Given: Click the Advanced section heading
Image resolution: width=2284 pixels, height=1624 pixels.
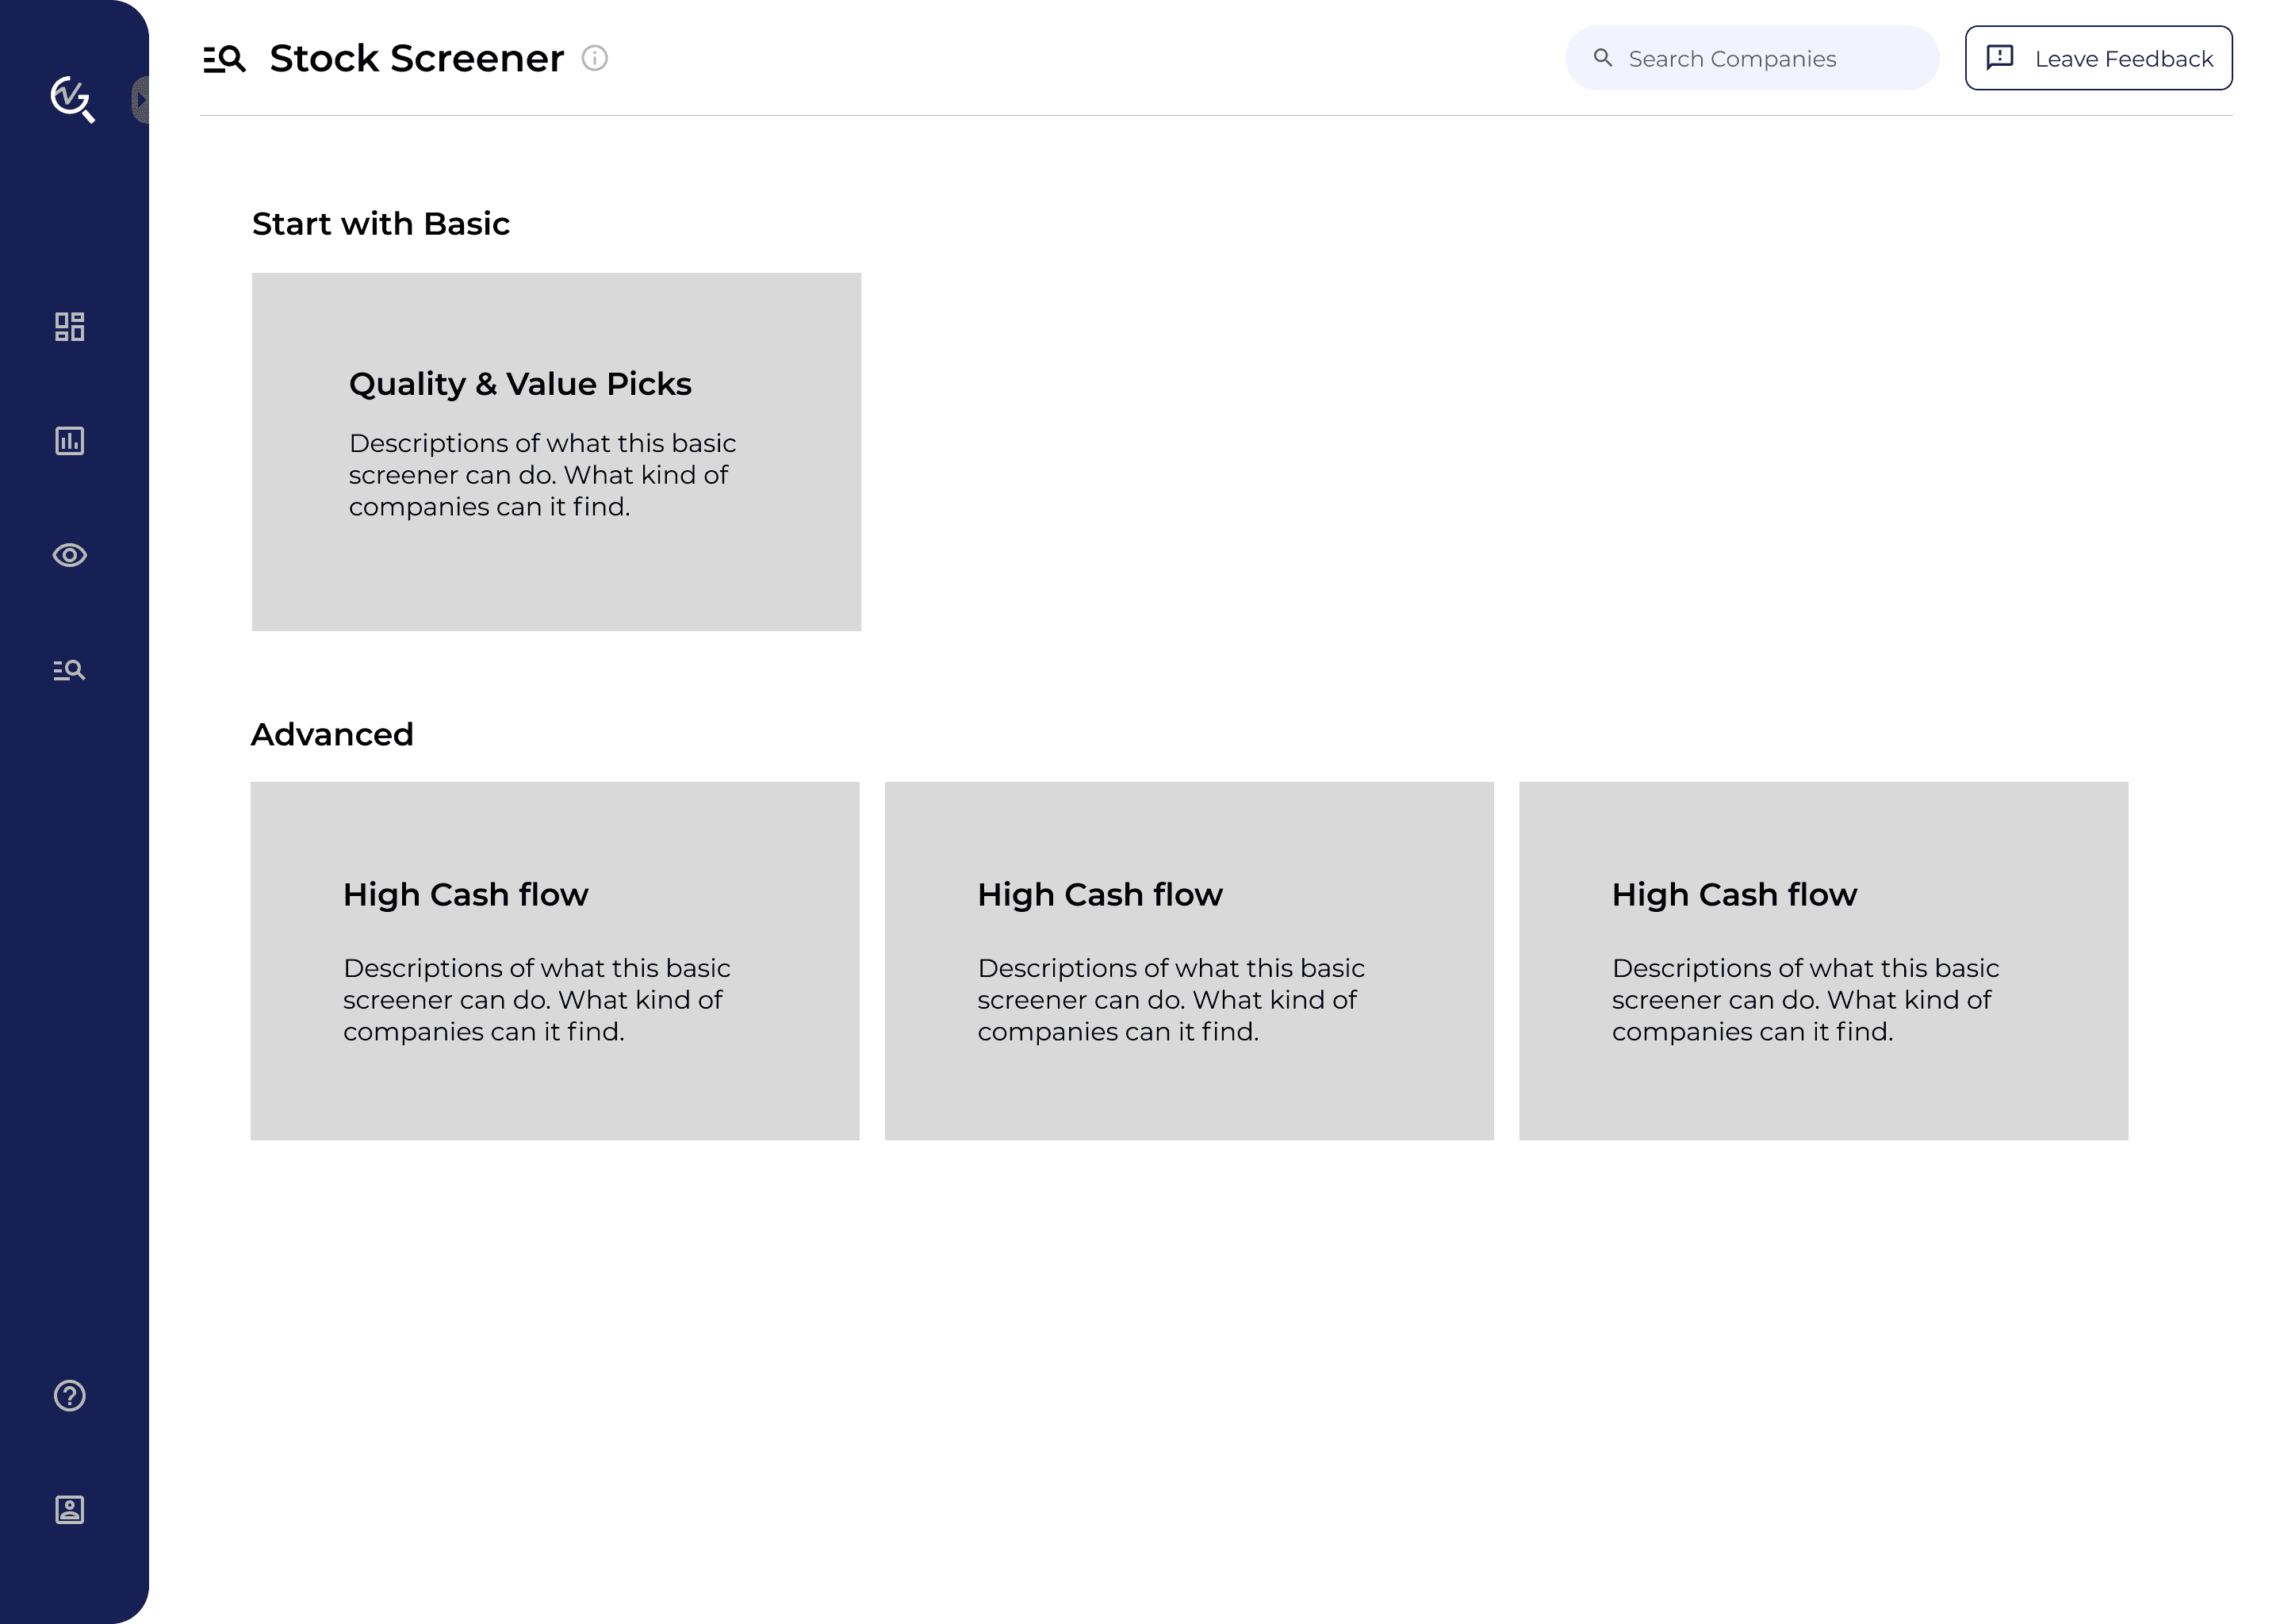Looking at the screenshot, I should 331,734.
